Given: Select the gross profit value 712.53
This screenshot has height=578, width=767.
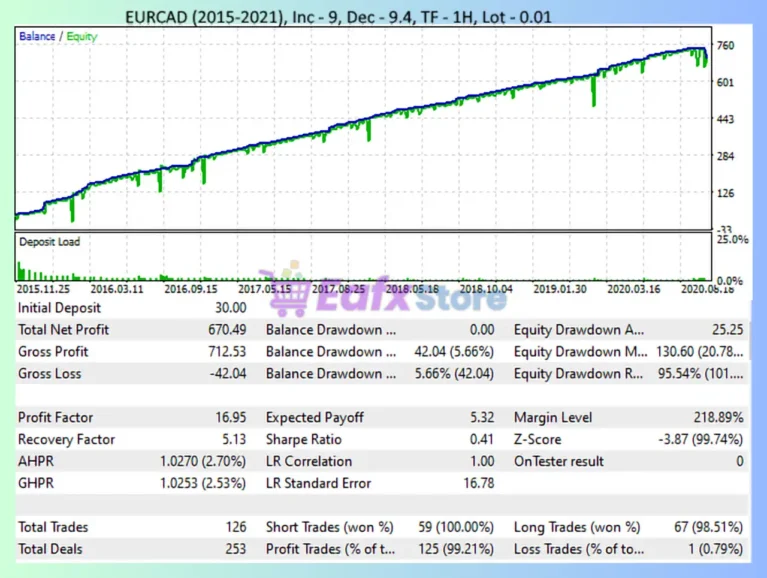Looking at the screenshot, I should pyautogui.click(x=227, y=352).
